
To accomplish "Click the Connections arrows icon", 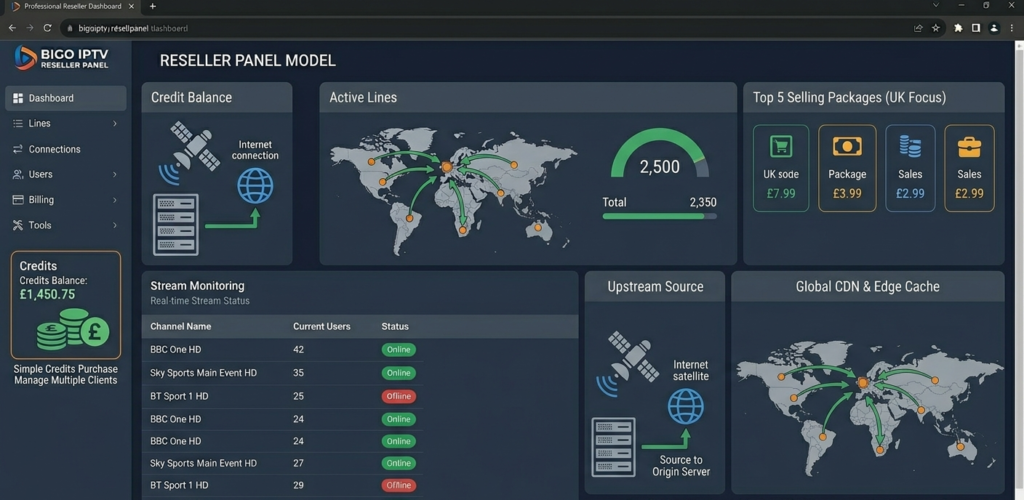I will (x=18, y=149).
